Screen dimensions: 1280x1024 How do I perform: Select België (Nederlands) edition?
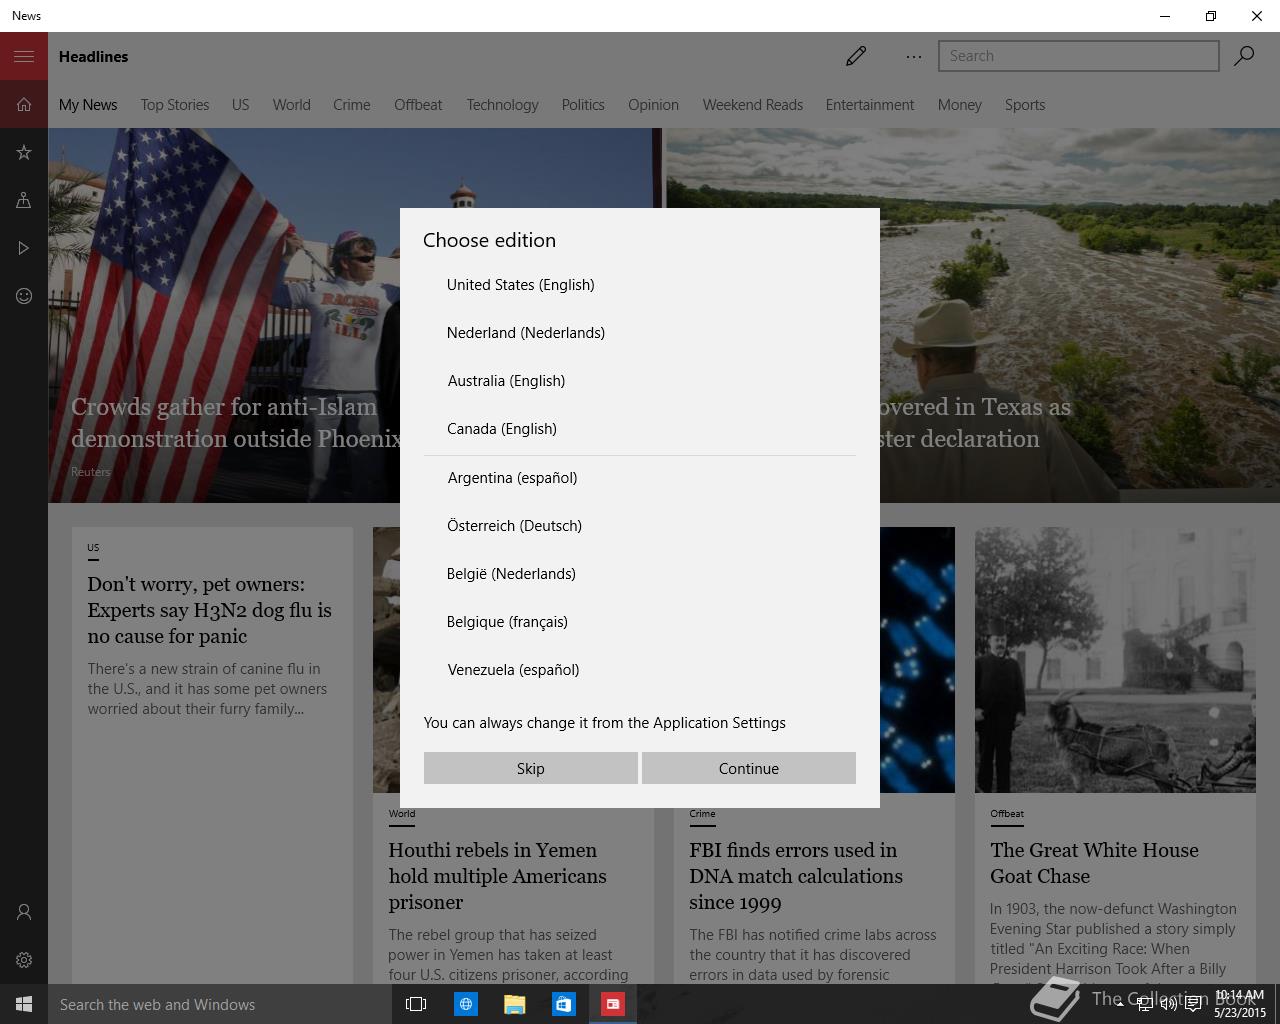pos(640,574)
